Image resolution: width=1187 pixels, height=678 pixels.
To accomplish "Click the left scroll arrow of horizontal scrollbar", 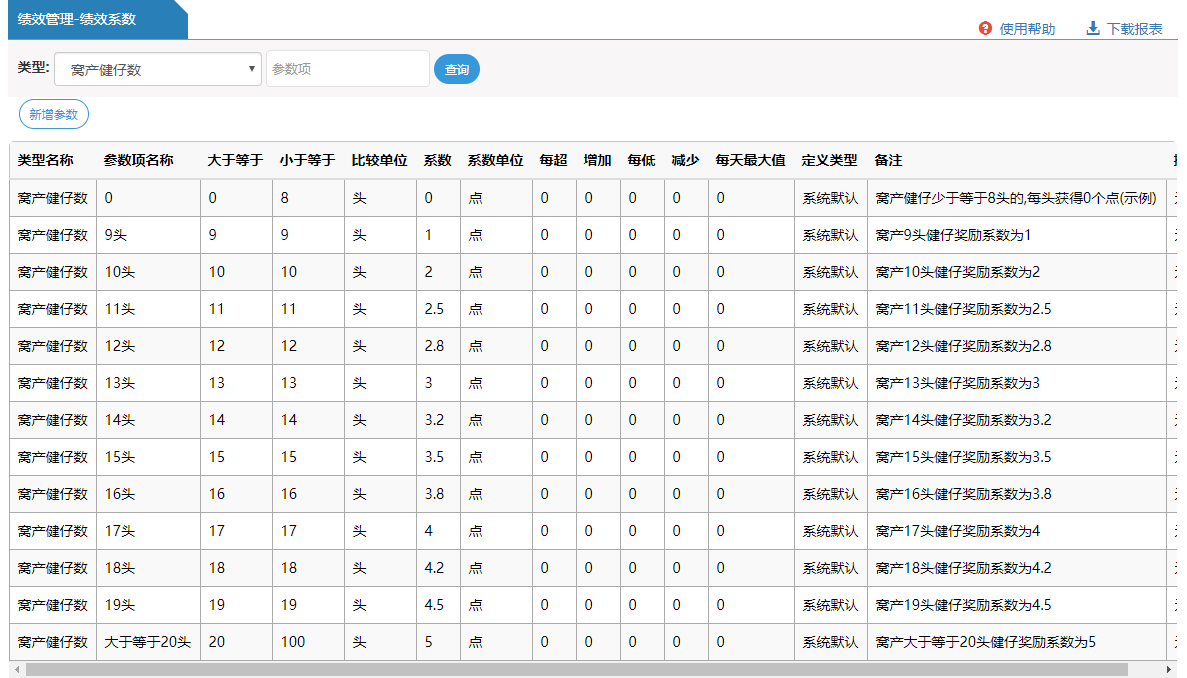I will (15, 669).
